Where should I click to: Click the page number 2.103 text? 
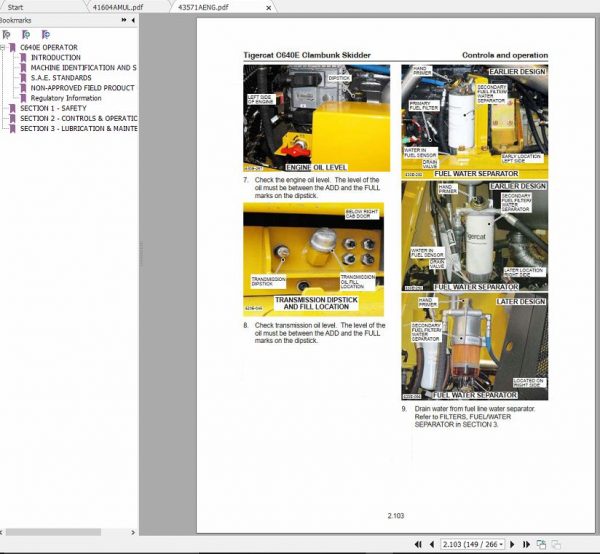(x=396, y=515)
